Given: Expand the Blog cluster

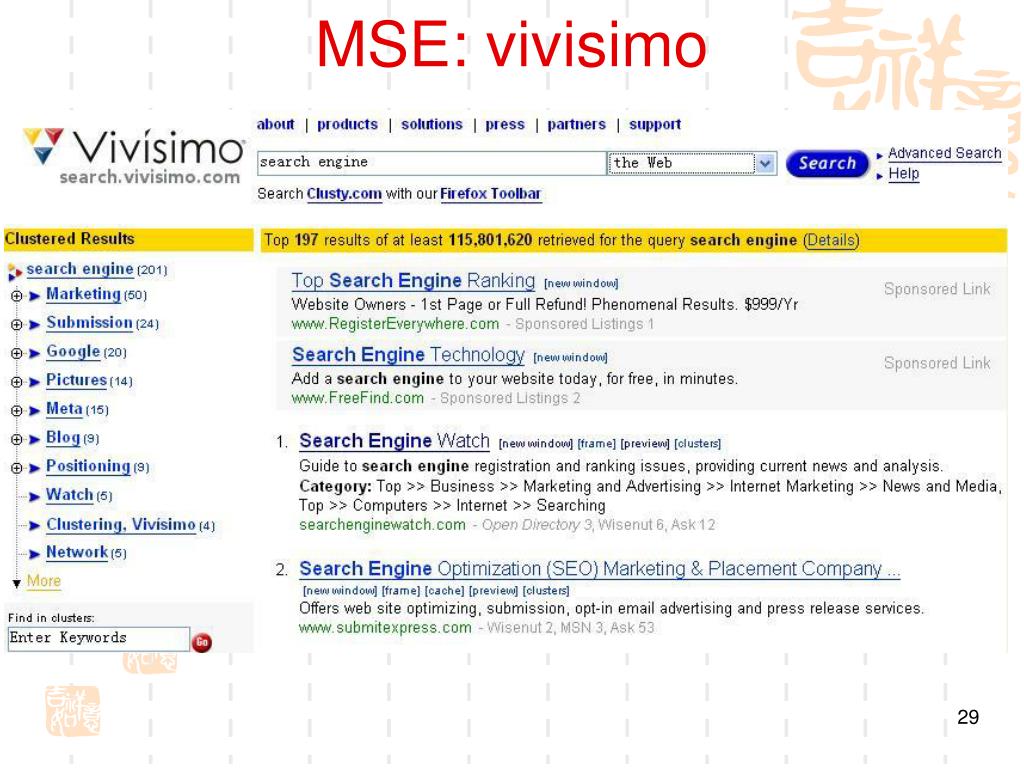Looking at the screenshot, I should (x=17, y=440).
